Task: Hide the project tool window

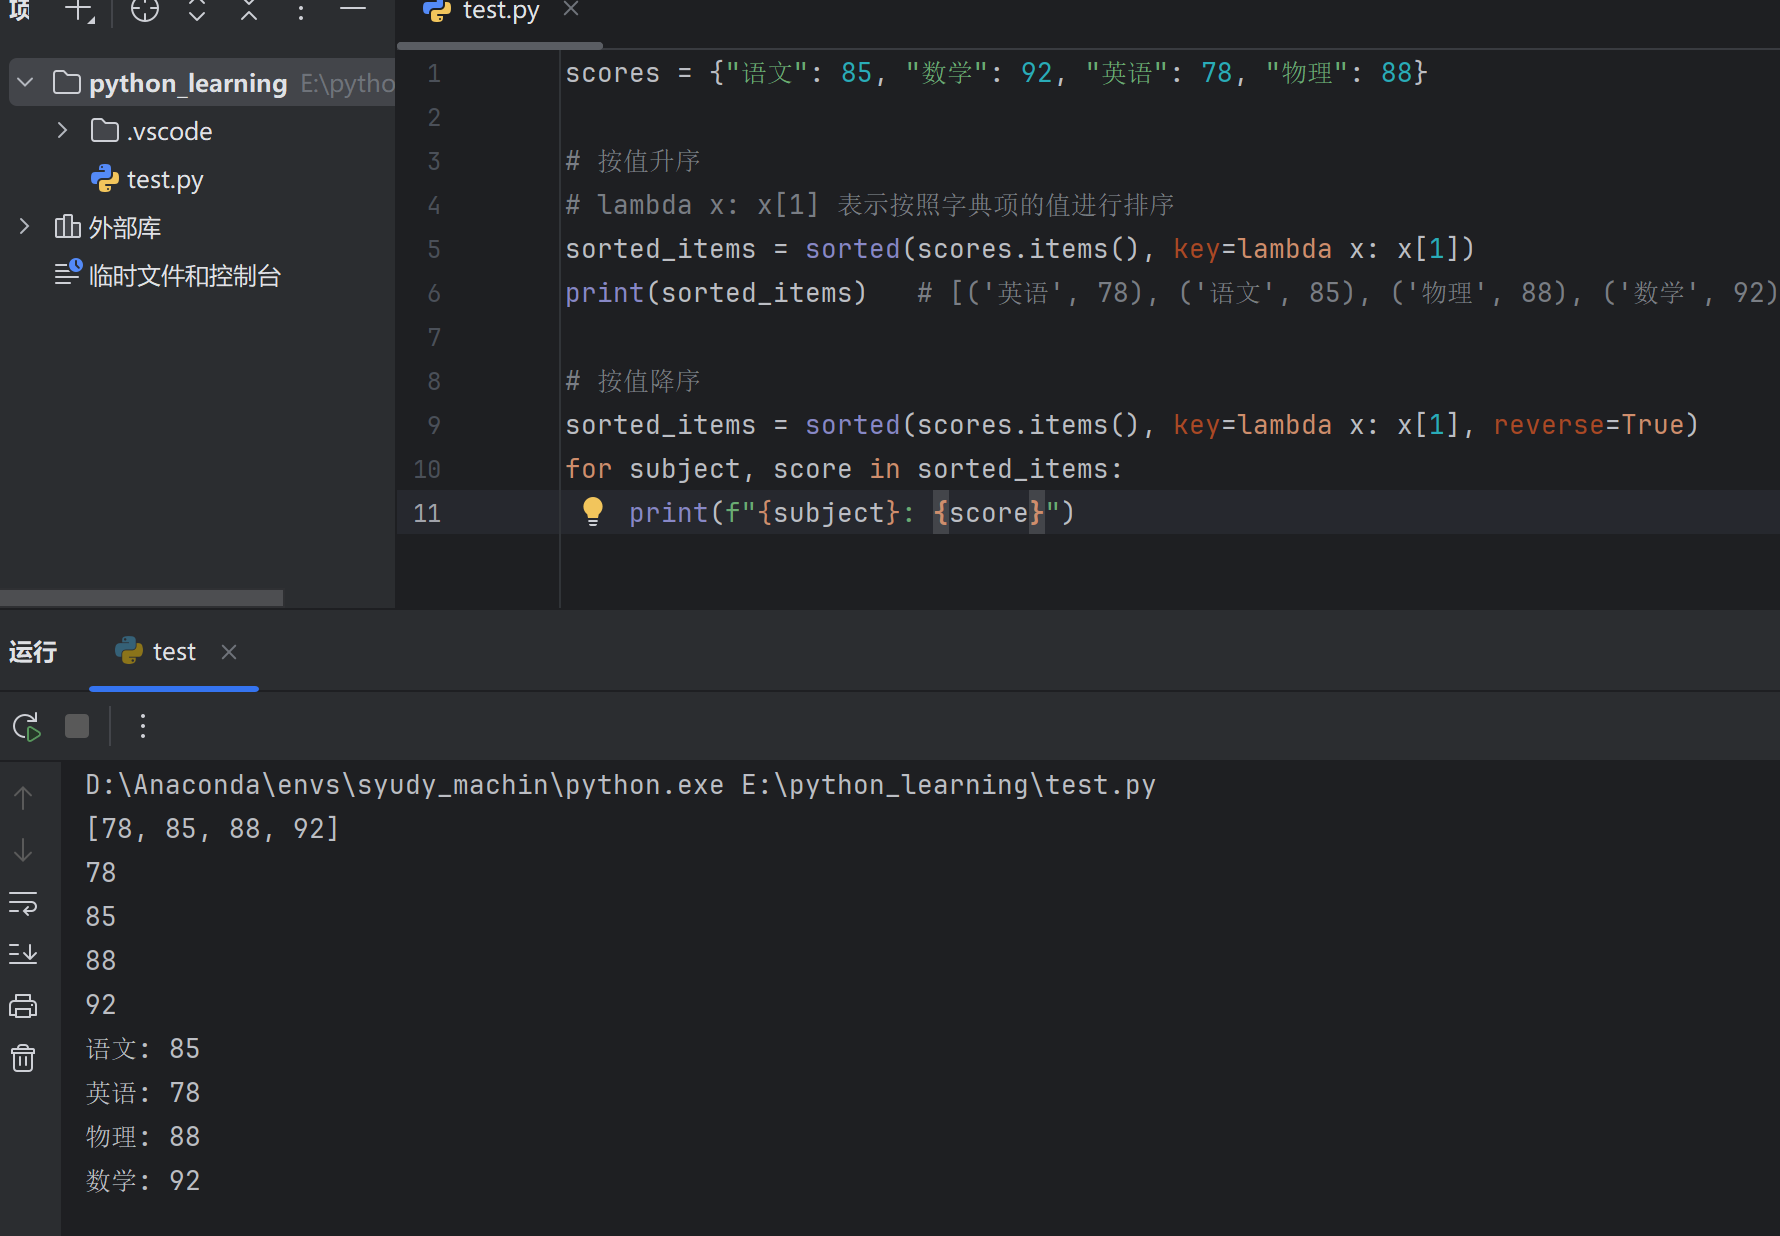Action: pos(353,8)
